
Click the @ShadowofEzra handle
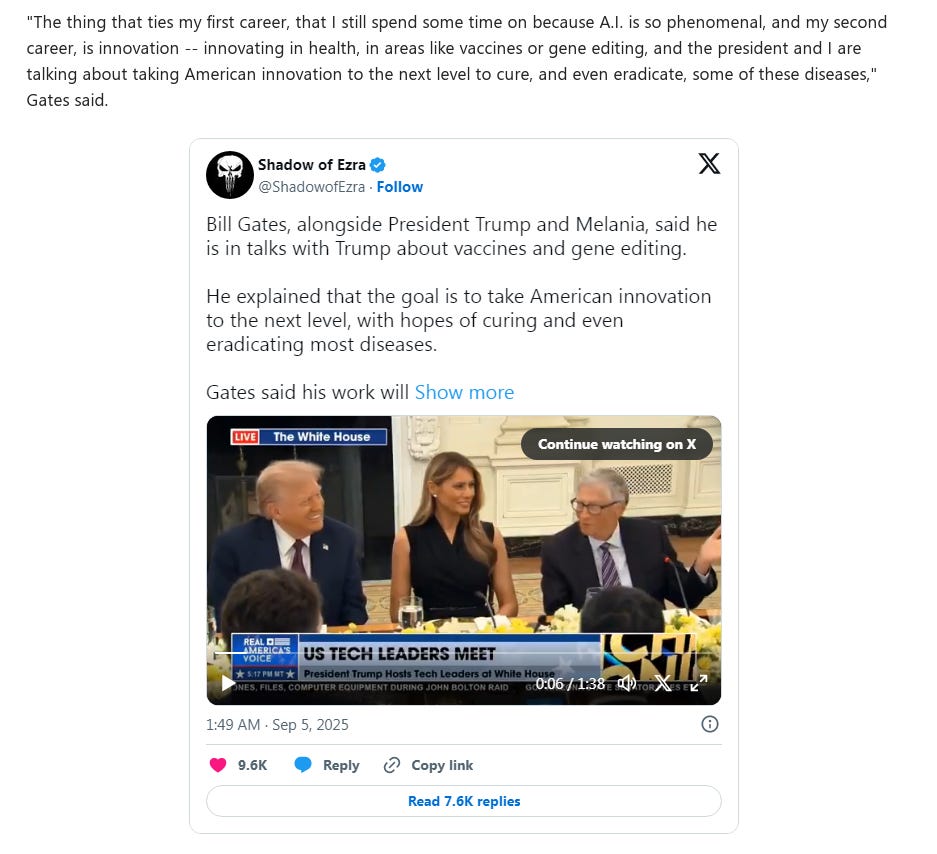(x=311, y=187)
